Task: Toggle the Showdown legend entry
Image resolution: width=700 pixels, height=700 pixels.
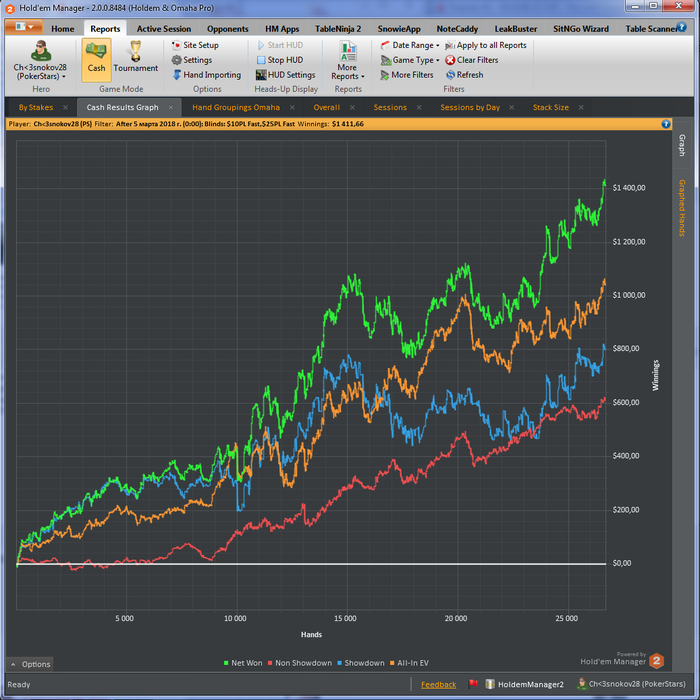Action: point(361,663)
